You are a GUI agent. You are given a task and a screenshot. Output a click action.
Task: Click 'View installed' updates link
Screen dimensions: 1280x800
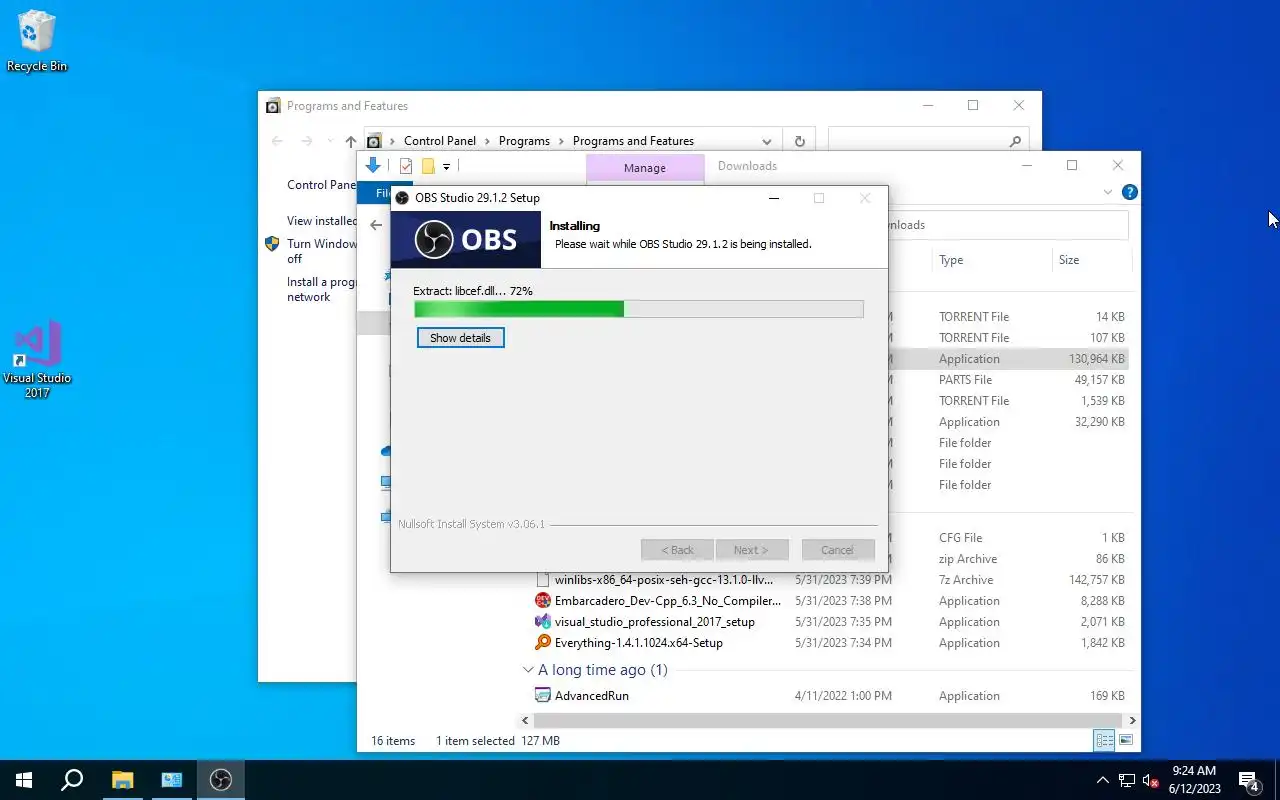coord(322,221)
